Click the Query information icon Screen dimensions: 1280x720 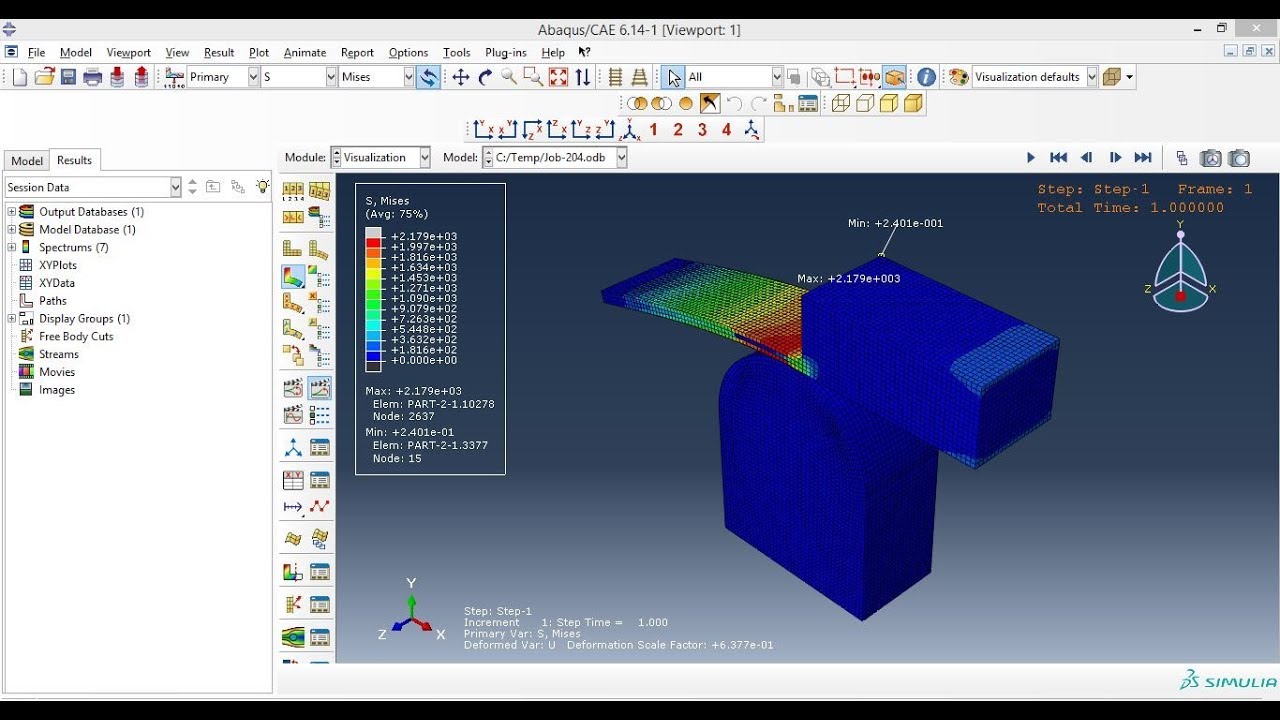coord(927,77)
